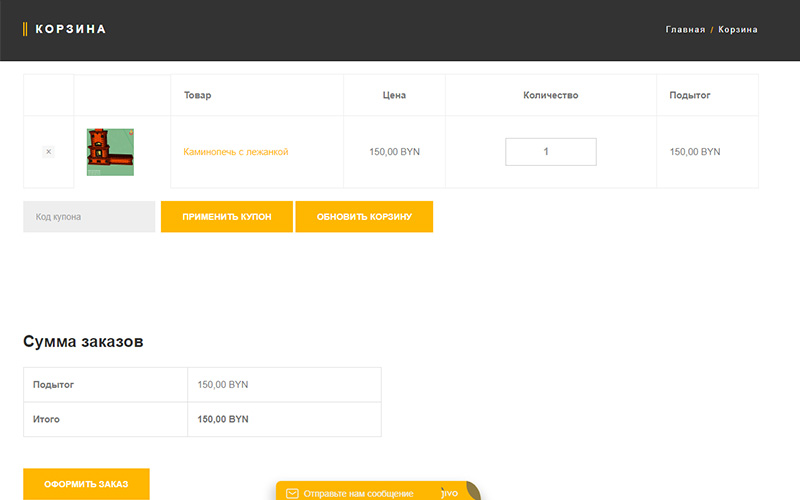Select the Цена column header
This screenshot has height=500, width=800.
[394, 95]
